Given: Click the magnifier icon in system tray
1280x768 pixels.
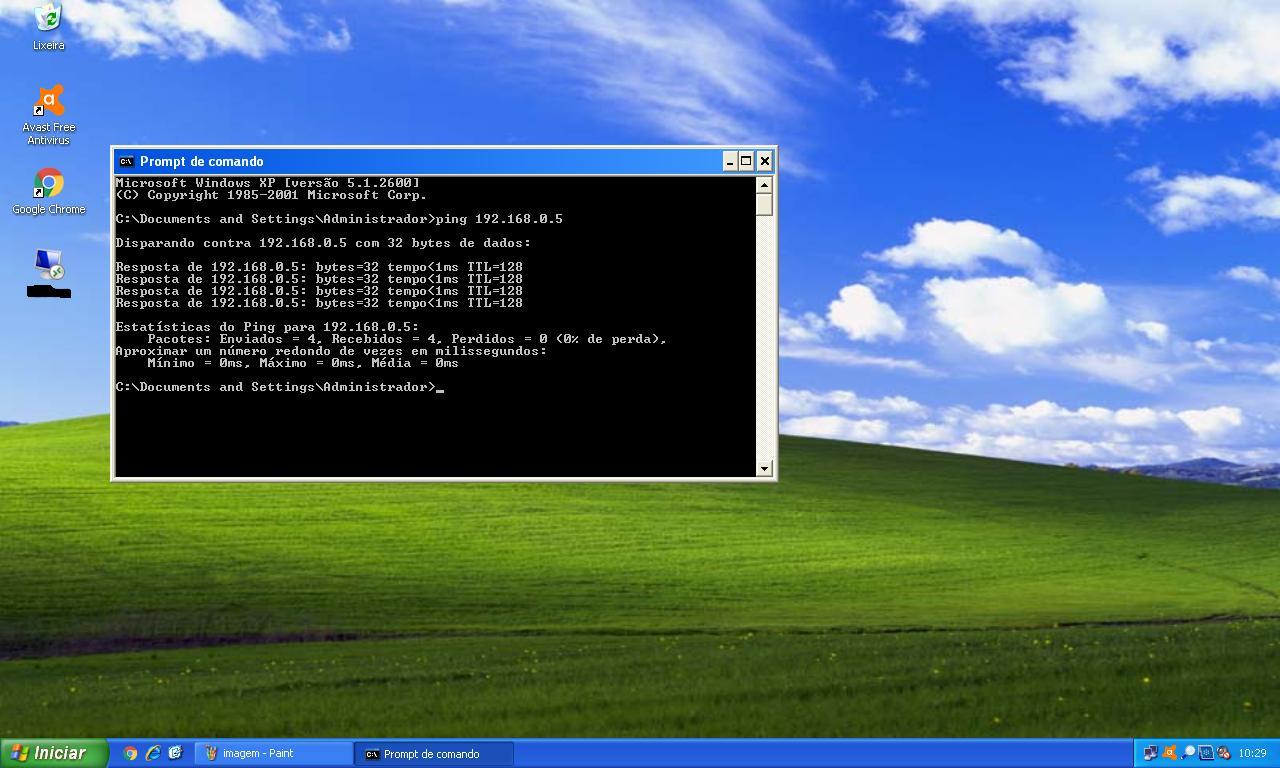Looking at the screenshot, I should tap(1187, 753).
